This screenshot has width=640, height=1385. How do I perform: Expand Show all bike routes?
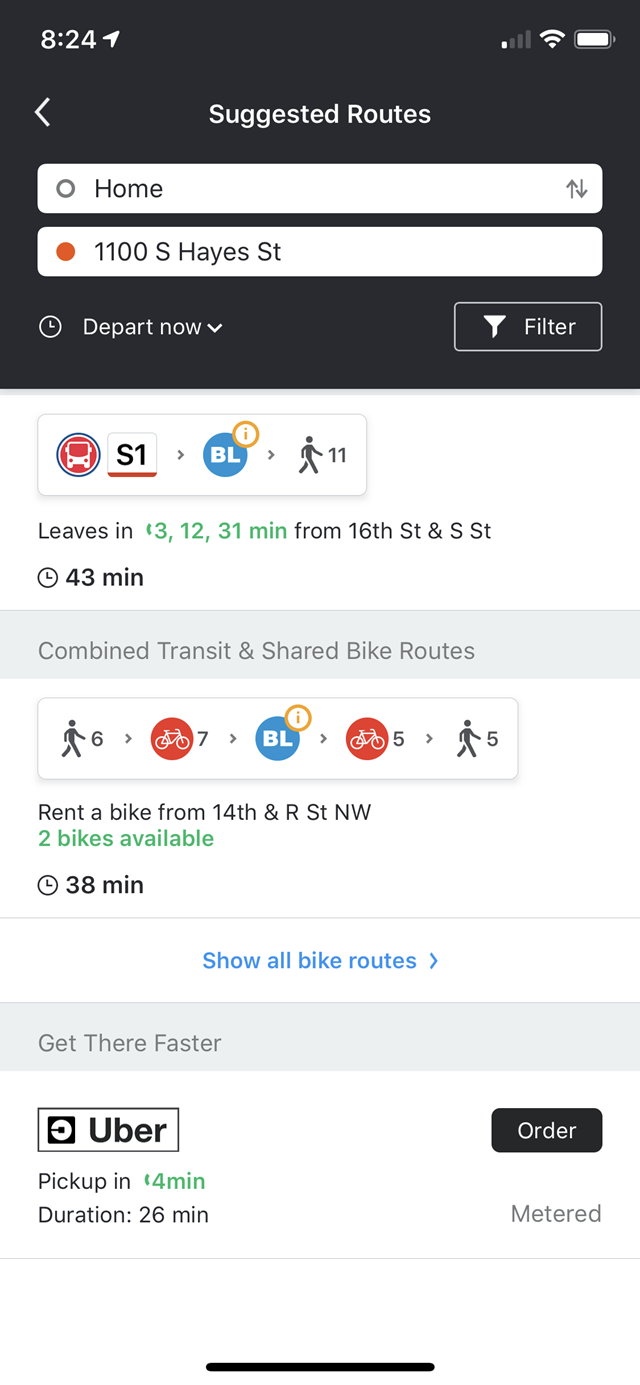pos(320,961)
